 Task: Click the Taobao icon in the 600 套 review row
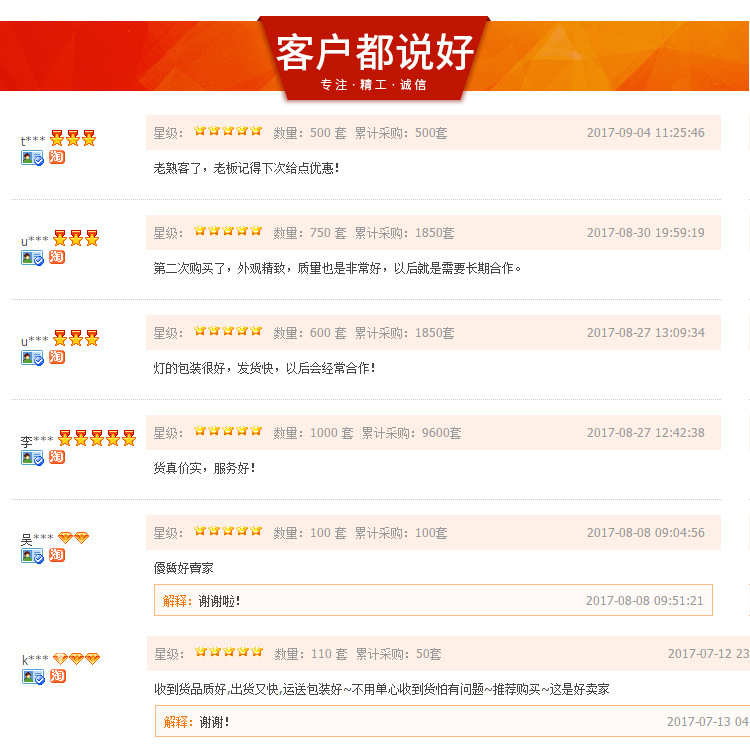coord(57,356)
